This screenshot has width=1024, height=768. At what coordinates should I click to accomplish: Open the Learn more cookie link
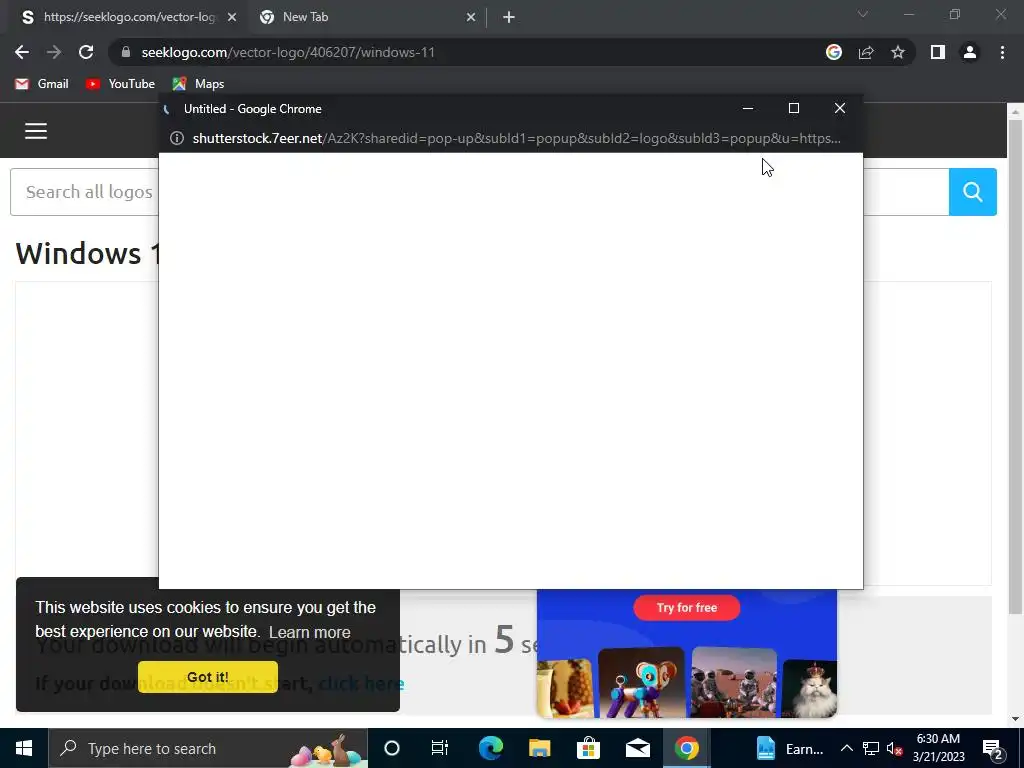[310, 632]
